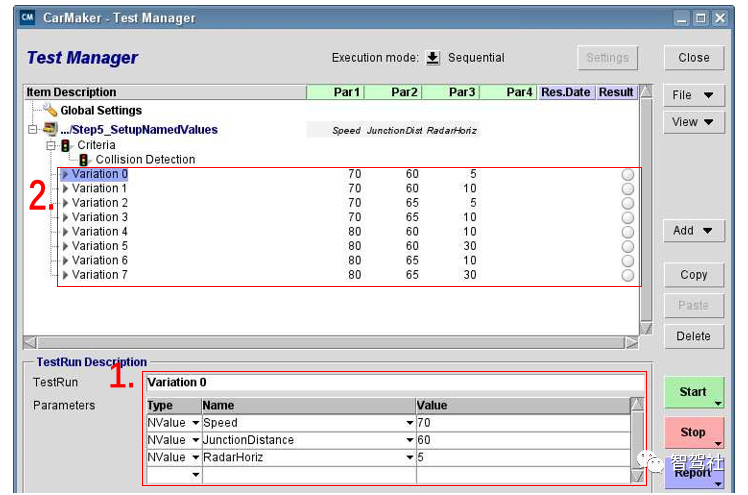This screenshot has width=748, height=495.
Task: Expand Variation 0 disclosure triangle
Action: coord(65,174)
